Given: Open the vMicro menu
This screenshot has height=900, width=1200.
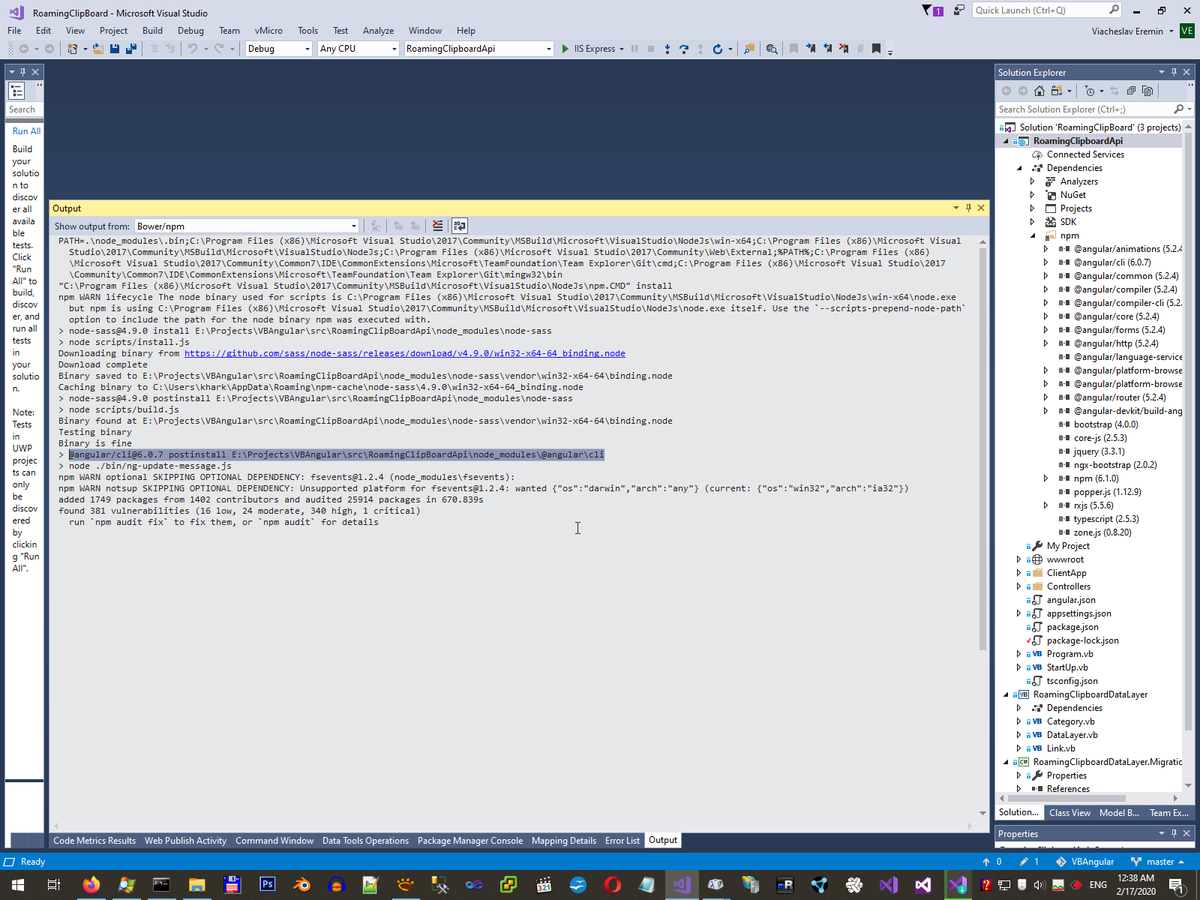Looking at the screenshot, I should pyautogui.click(x=268, y=30).
